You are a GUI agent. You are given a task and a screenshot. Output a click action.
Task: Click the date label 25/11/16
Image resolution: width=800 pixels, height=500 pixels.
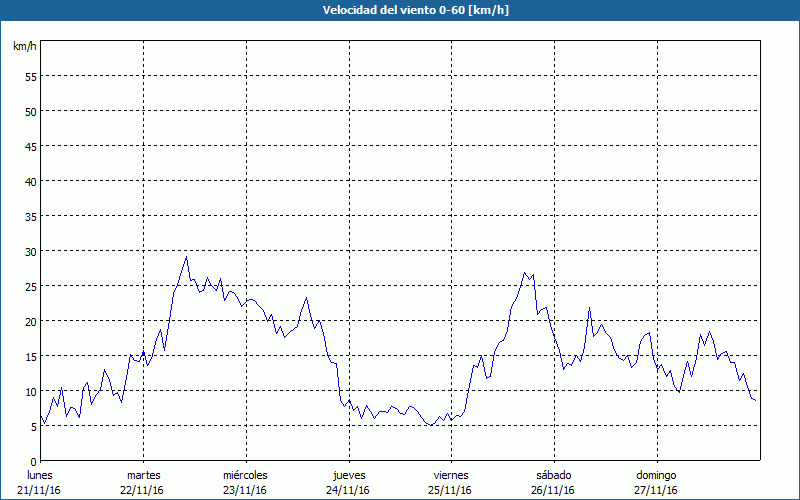(x=450, y=490)
